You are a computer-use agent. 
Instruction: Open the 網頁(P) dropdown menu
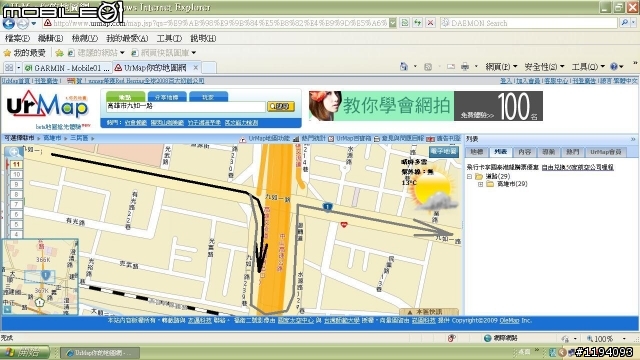pyautogui.click(x=501, y=66)
